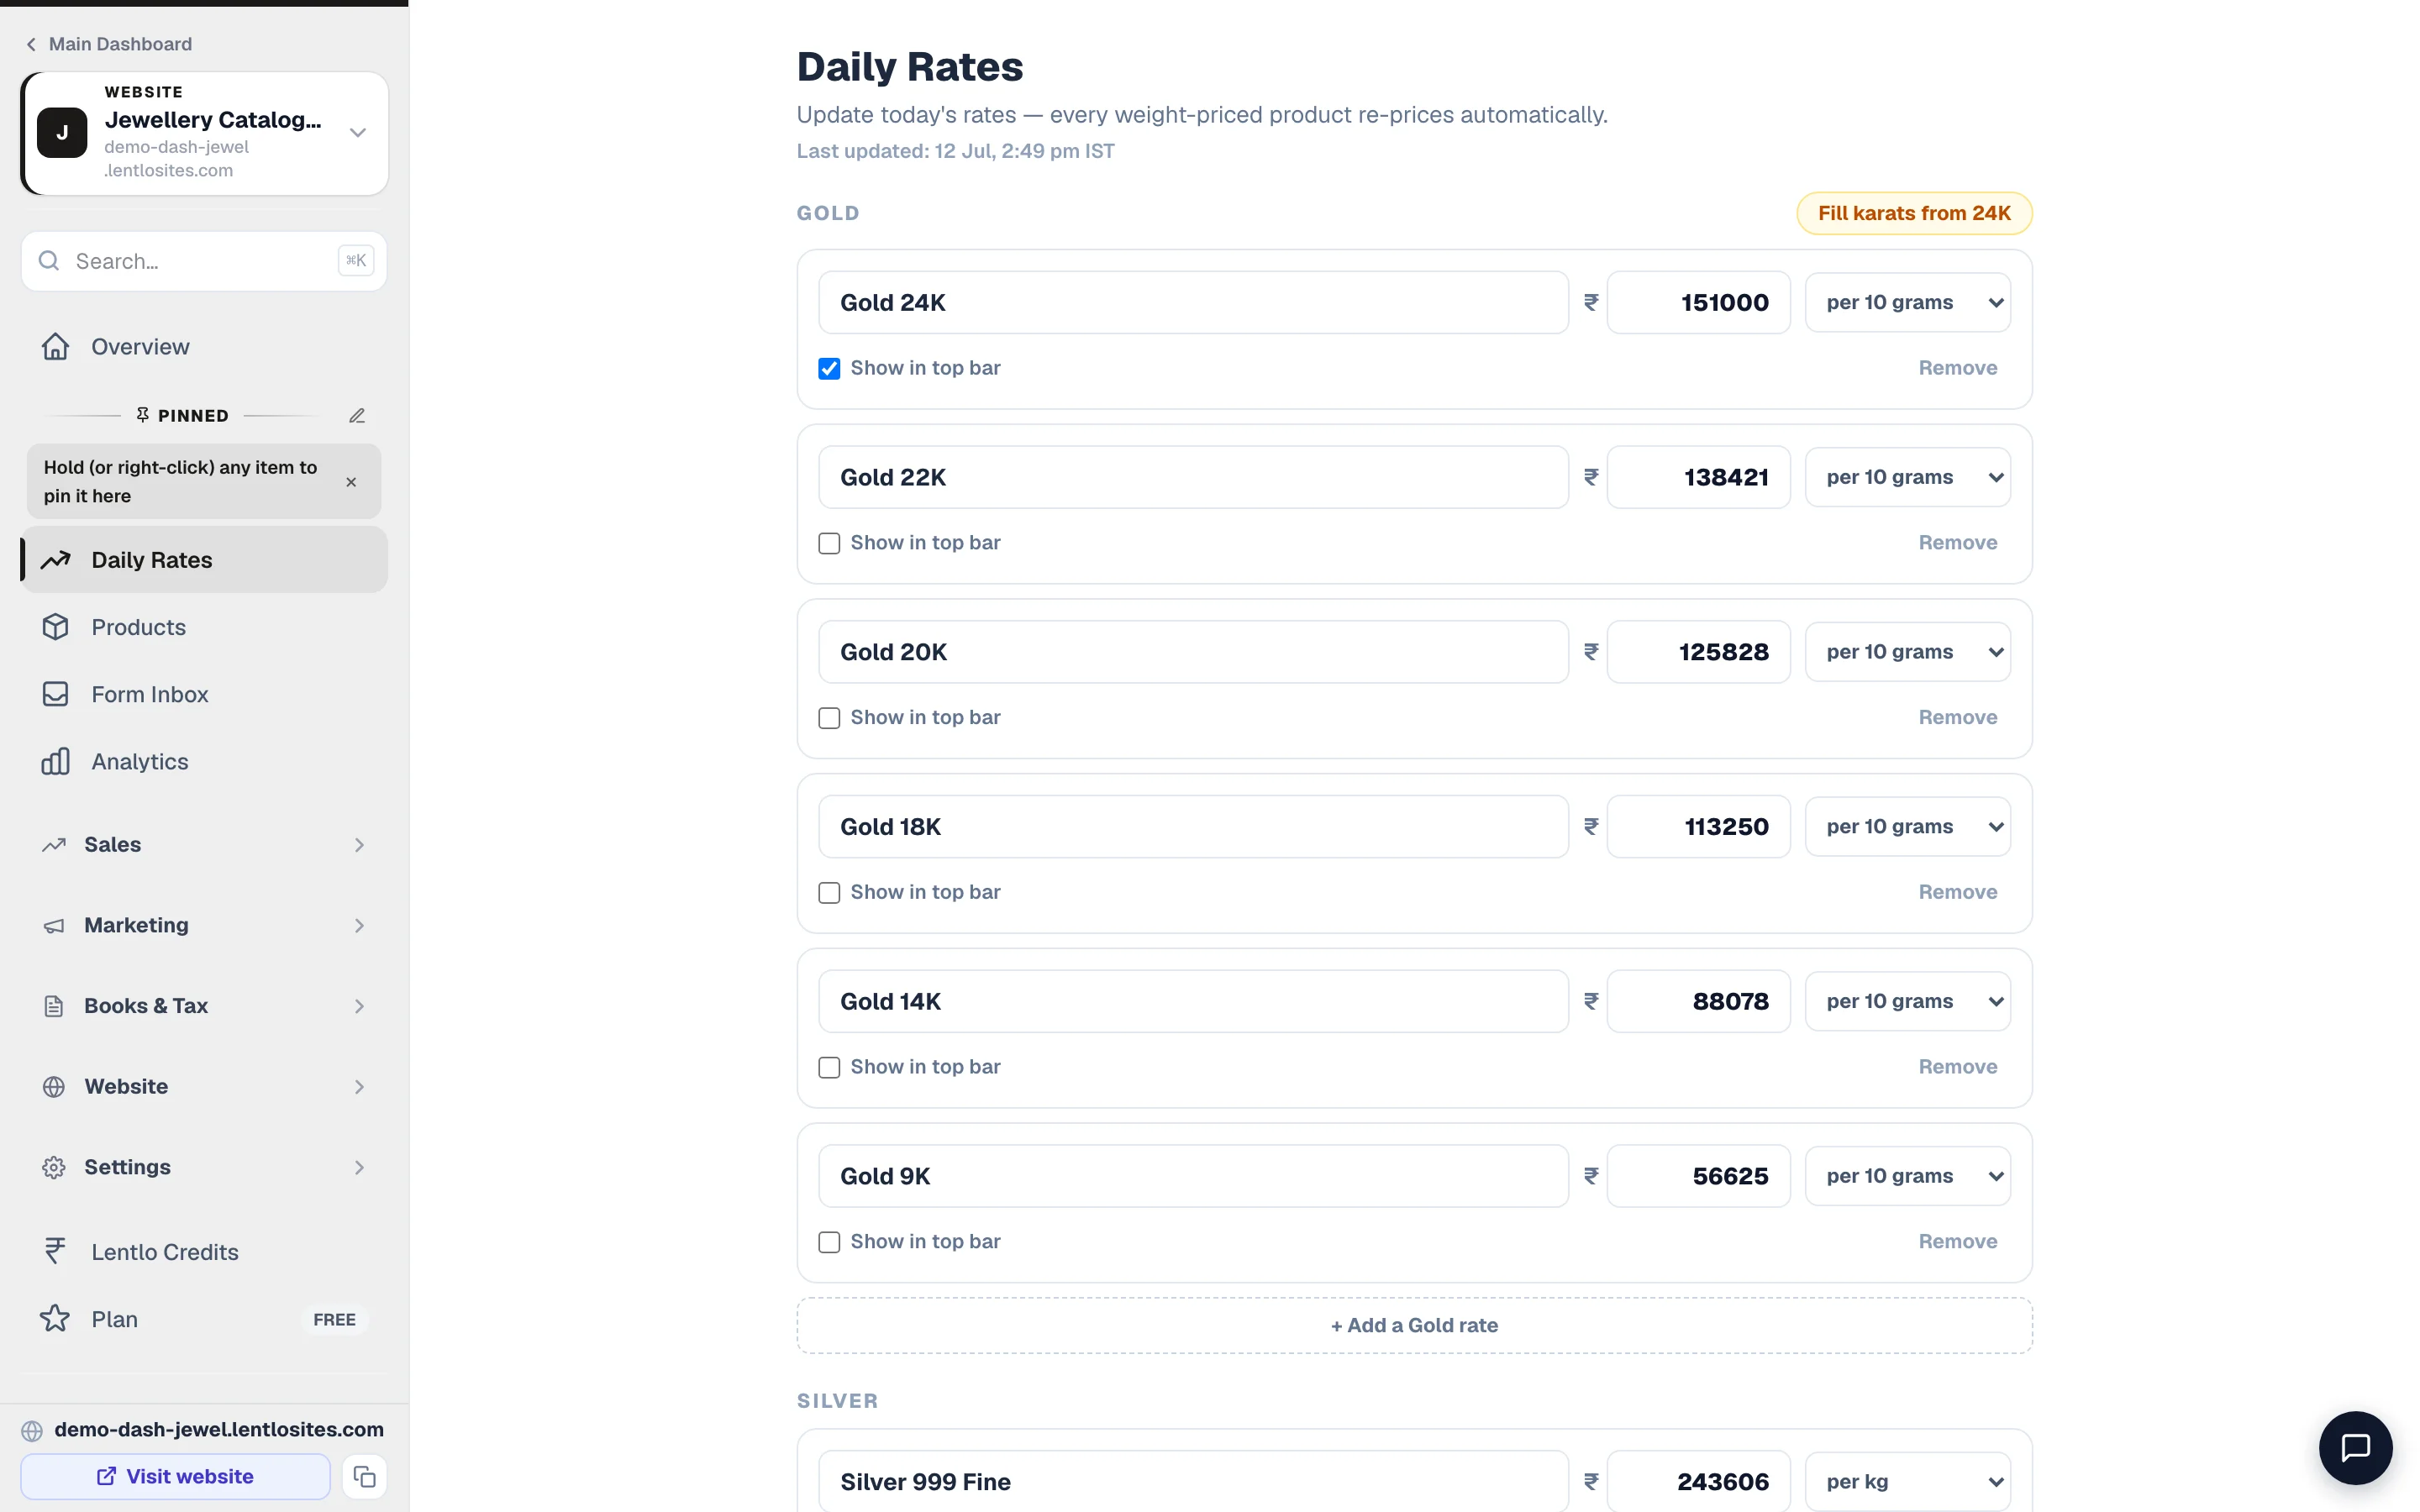Viewport: 2420px width, 1512px height.
Task: Go back to Main Dashboard
Action: point(109,44)
